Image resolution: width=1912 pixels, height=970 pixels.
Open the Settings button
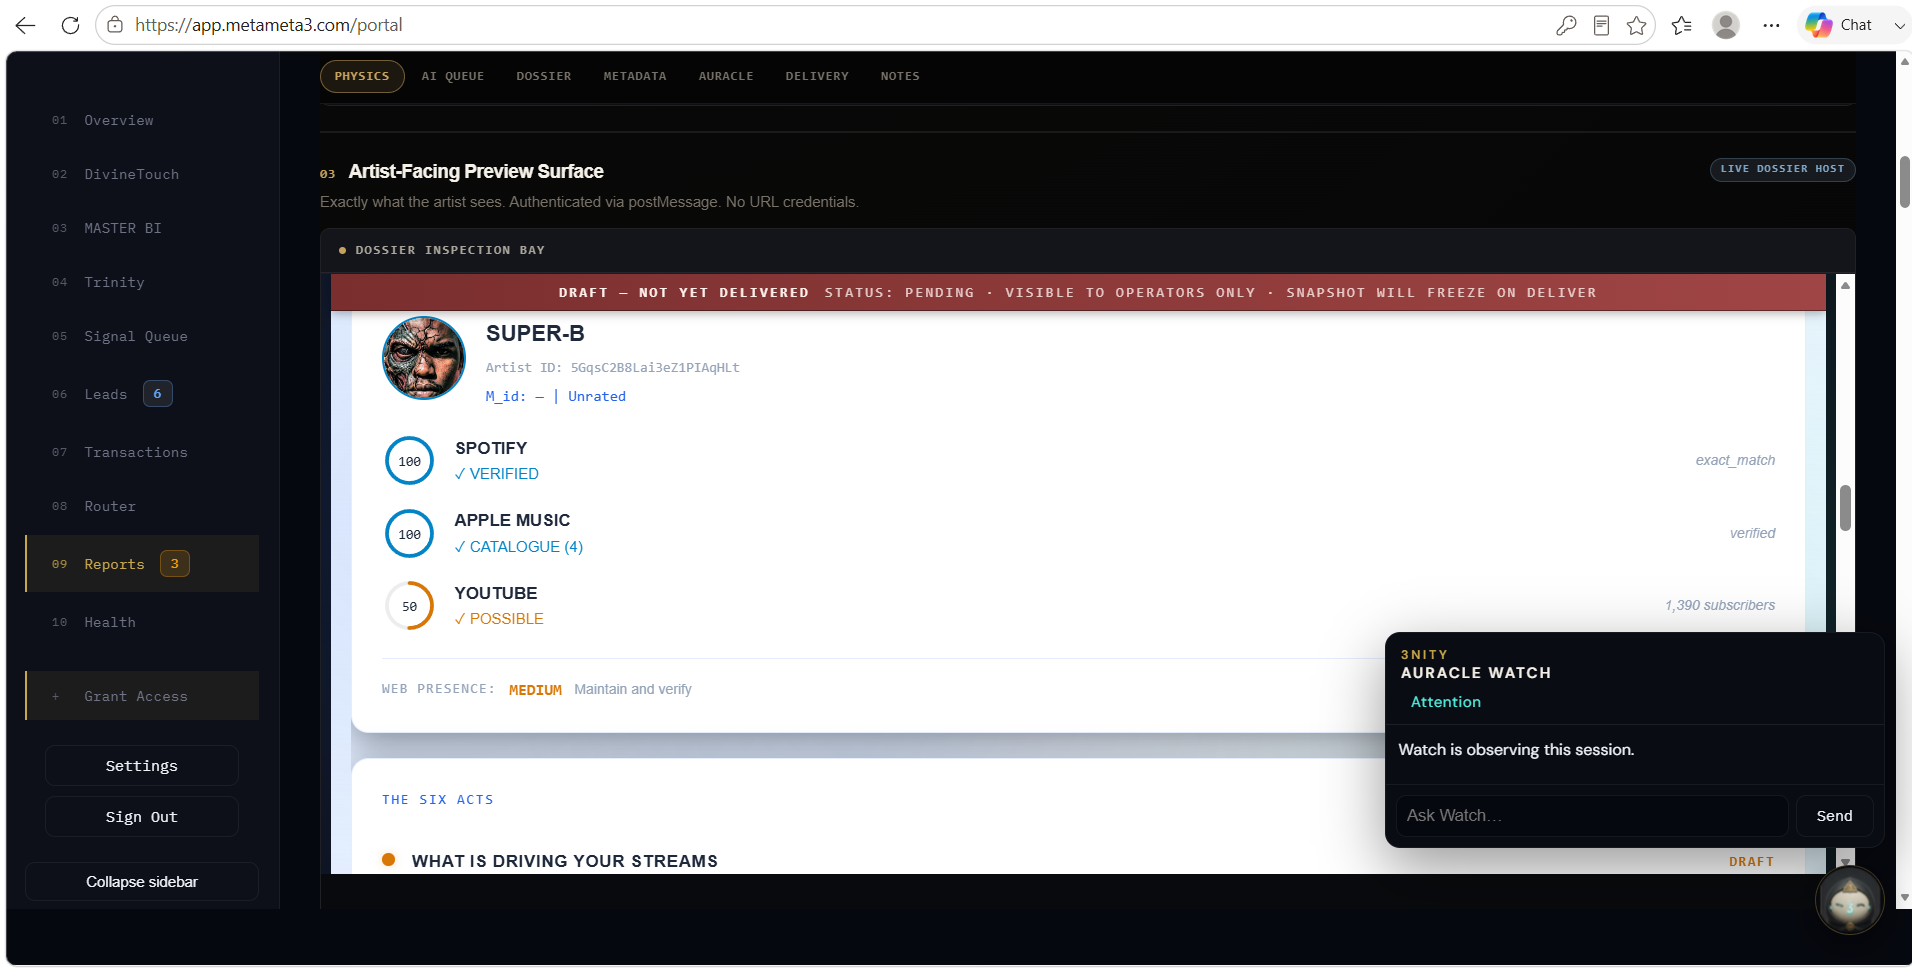click(x=142, y=766)
